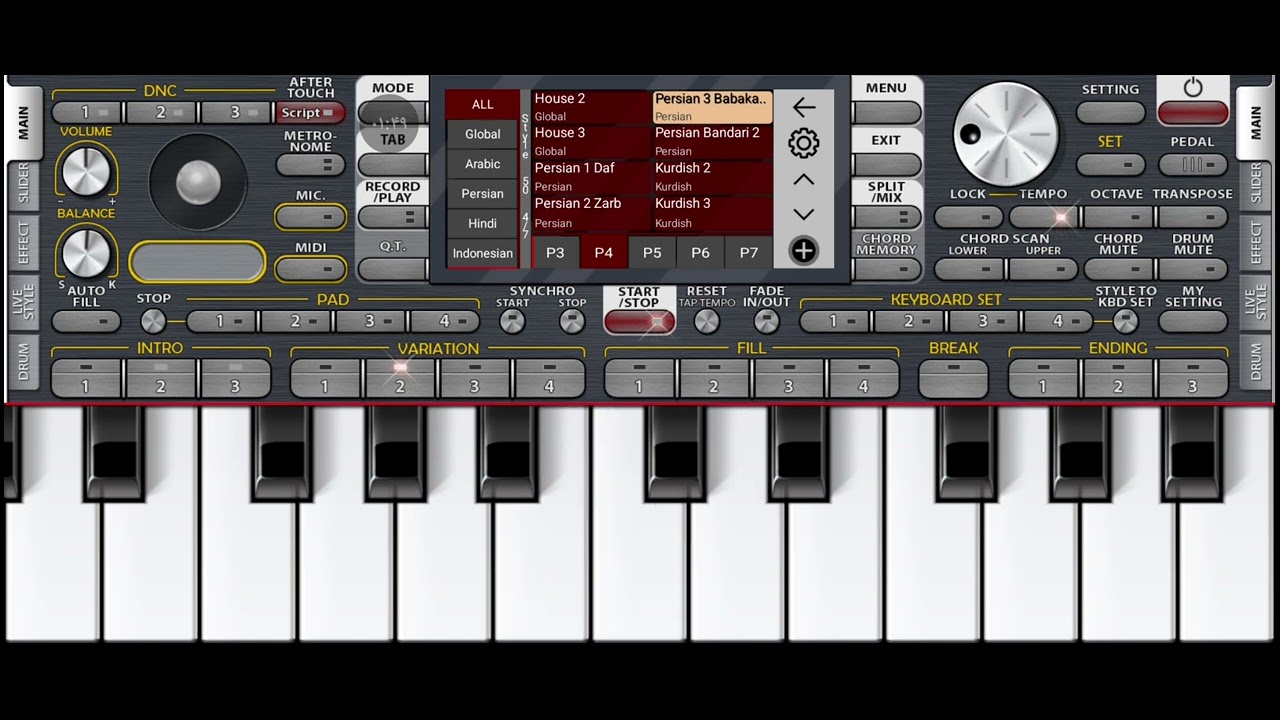This screenshot has height=720, width=1280.
Task: Go up with the list up chevron
Action: pyautogui.click(x=803, y=180)
